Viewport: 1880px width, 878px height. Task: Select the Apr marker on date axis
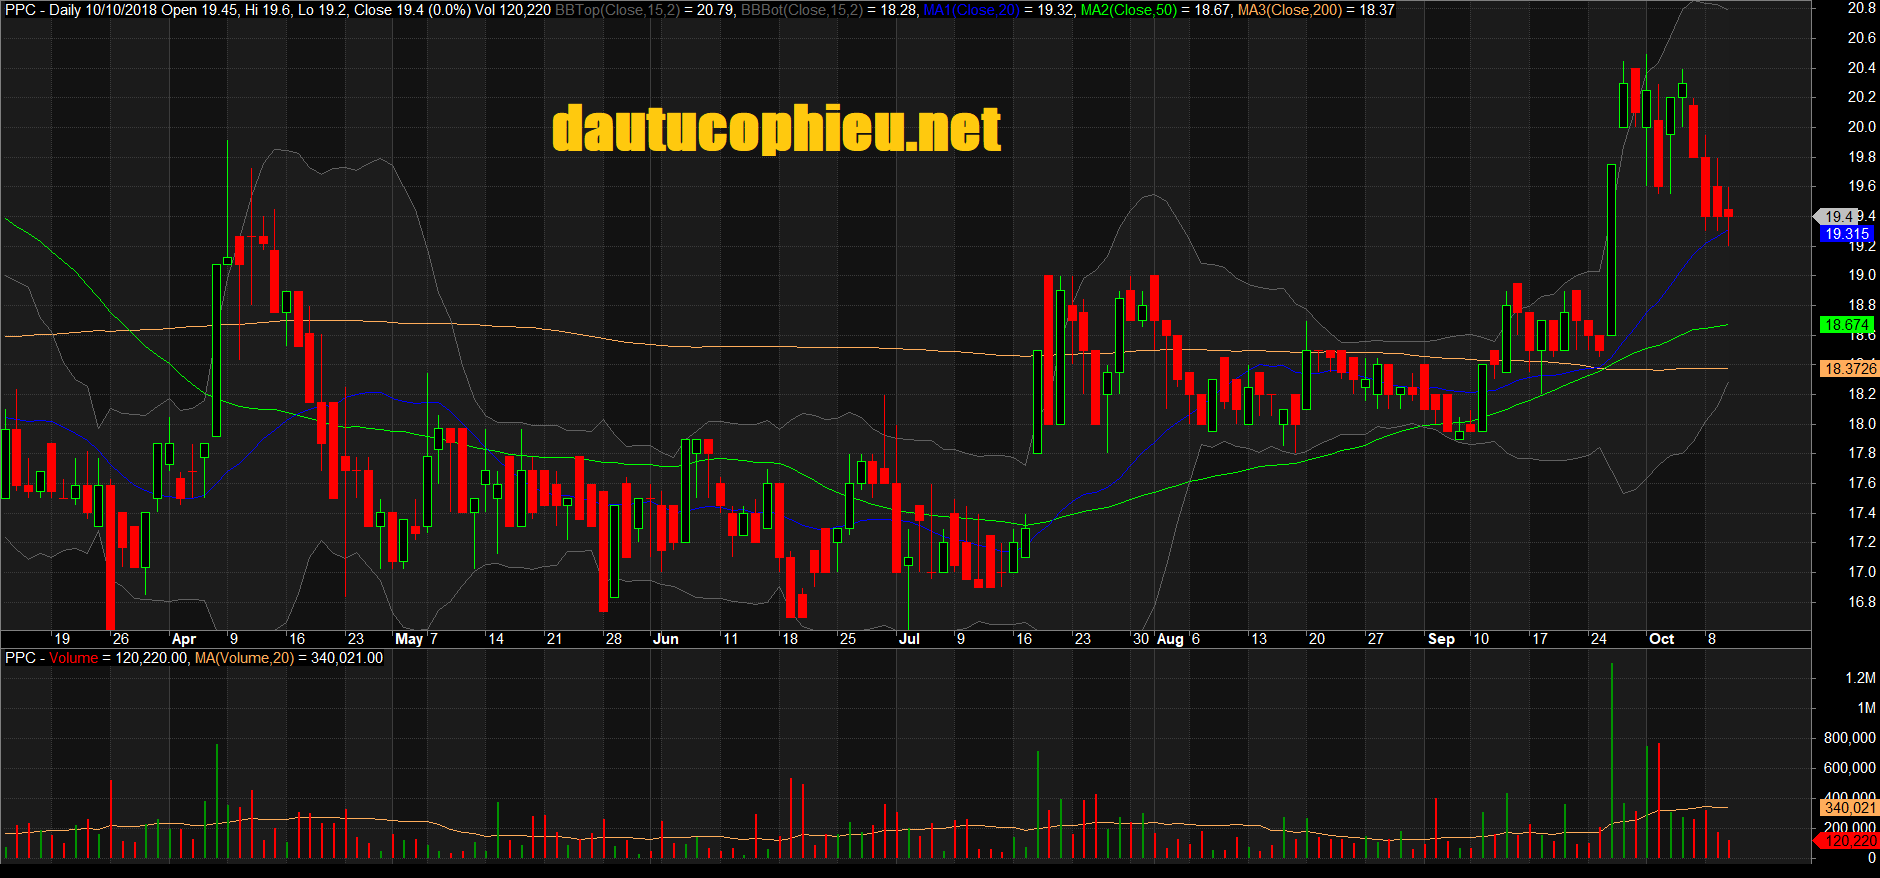point(184,639)
